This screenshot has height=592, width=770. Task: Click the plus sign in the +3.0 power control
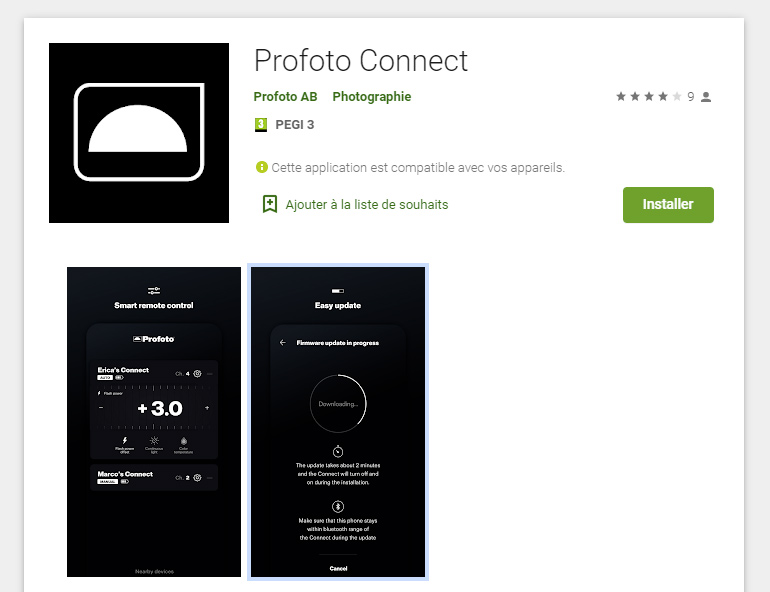pyautogui.click(x=207, y=408)
